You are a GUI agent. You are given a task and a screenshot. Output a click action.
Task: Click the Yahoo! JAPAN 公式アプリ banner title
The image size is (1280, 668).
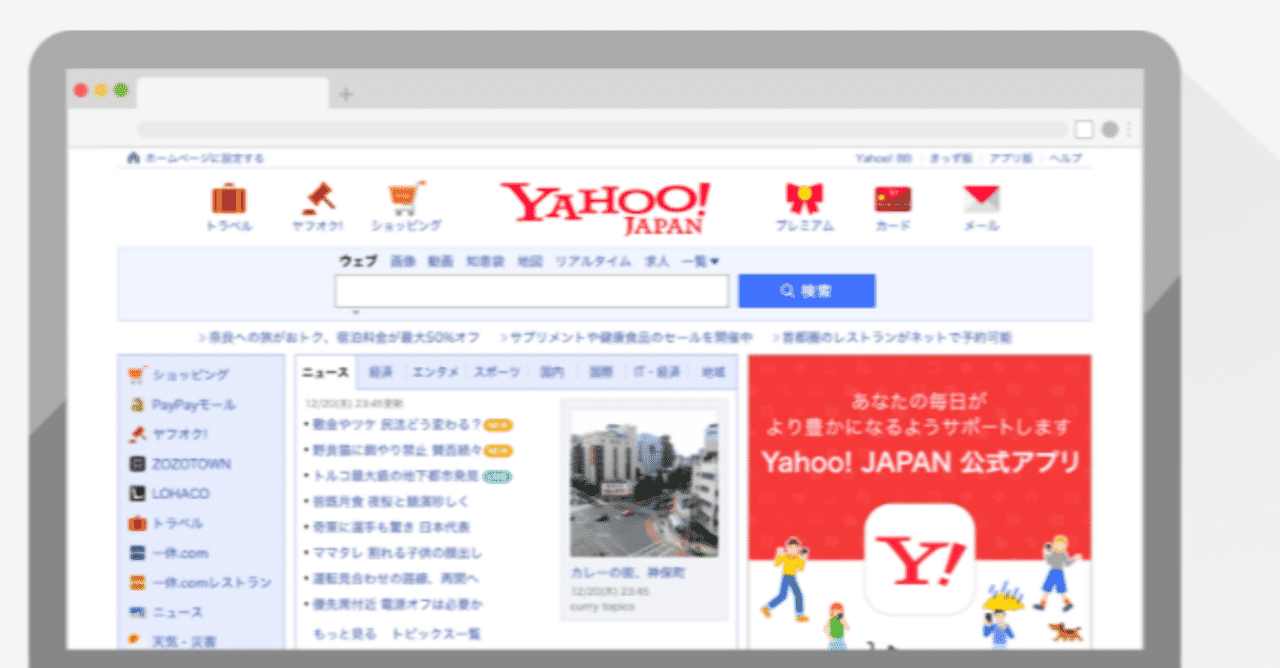point(921,463)
